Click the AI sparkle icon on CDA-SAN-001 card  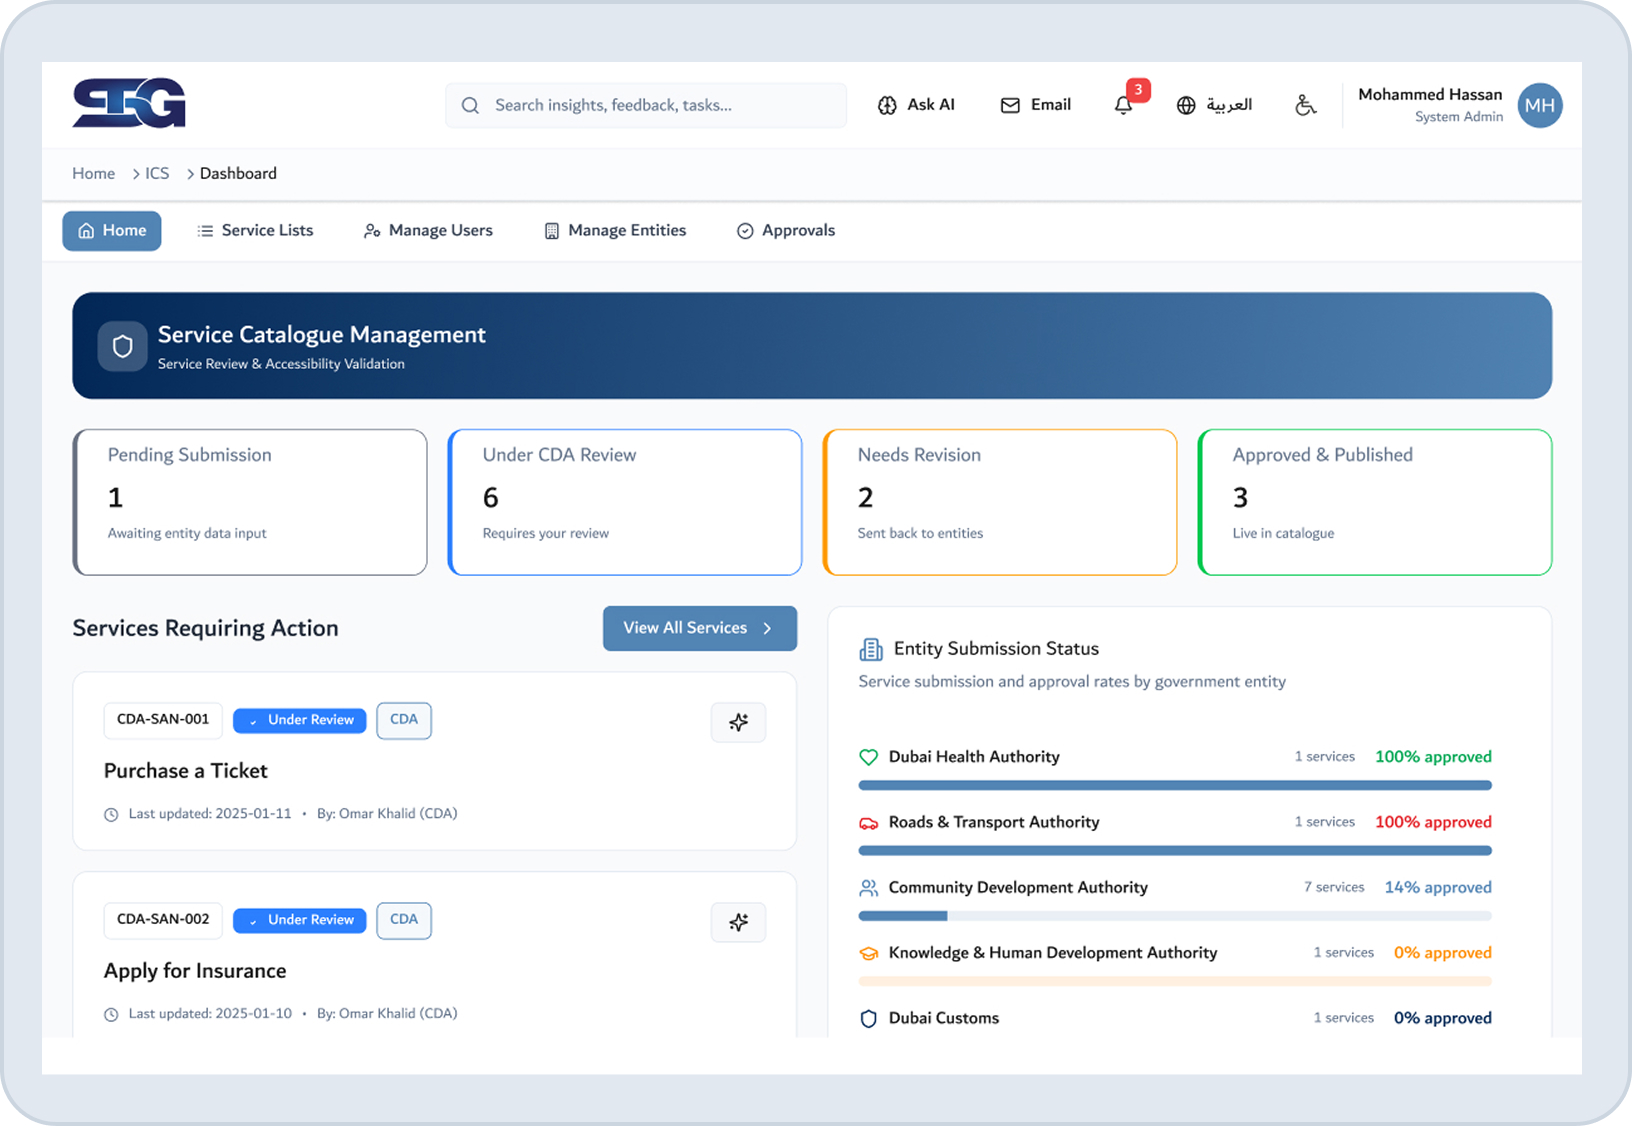point(738,722)
